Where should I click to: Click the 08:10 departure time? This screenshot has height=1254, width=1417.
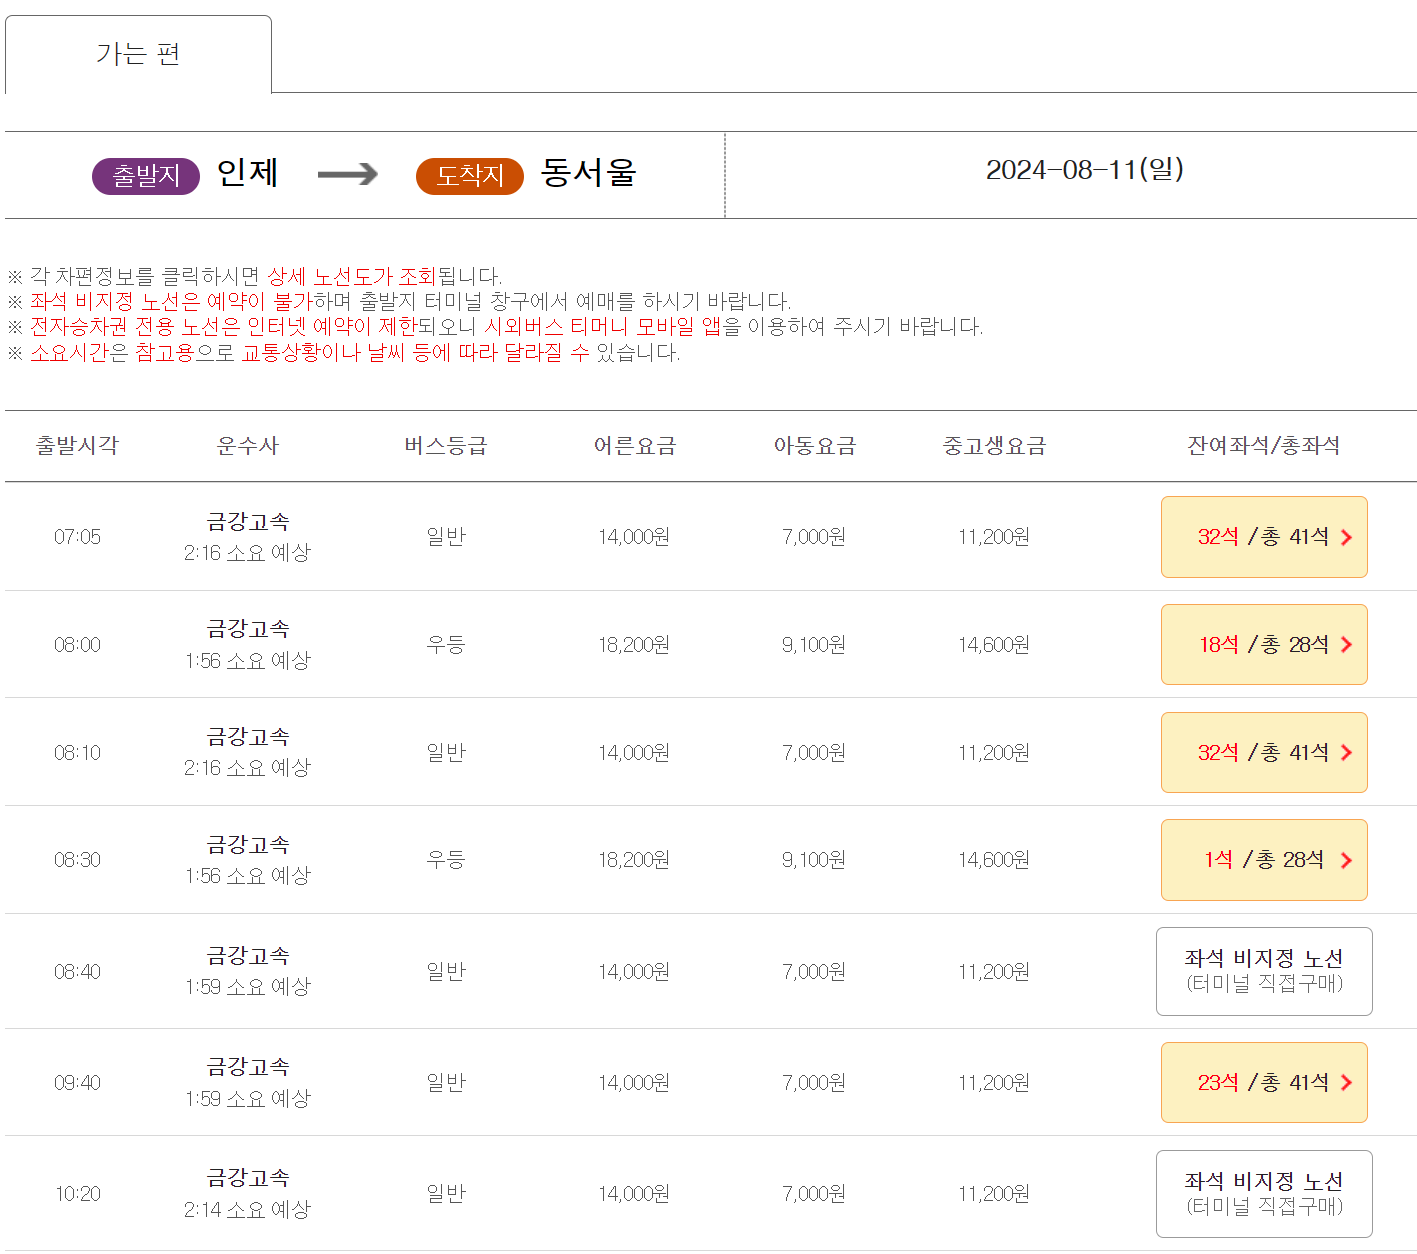coord(77,753)
